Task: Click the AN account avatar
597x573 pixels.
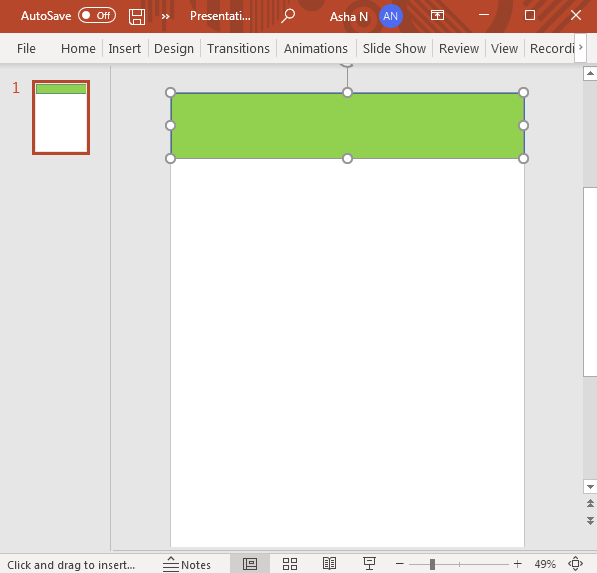Action: pyautogui.click(x=391, y=16)
